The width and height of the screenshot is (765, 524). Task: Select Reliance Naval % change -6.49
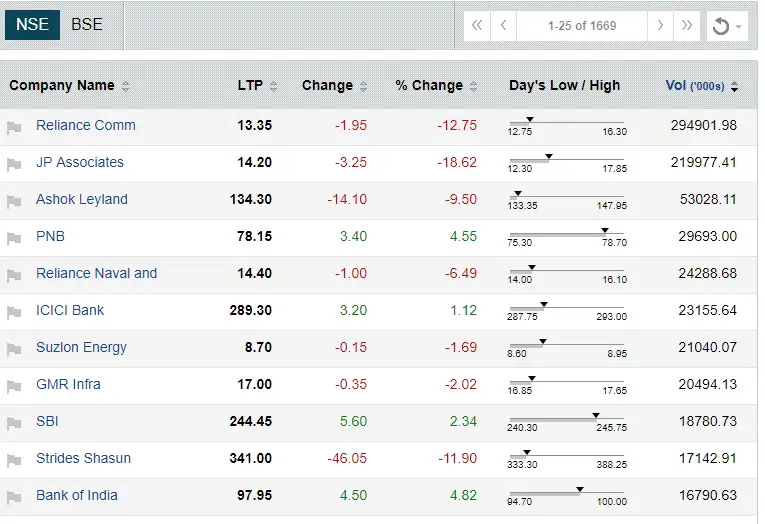pyautogui.click(x=461, y=273)
